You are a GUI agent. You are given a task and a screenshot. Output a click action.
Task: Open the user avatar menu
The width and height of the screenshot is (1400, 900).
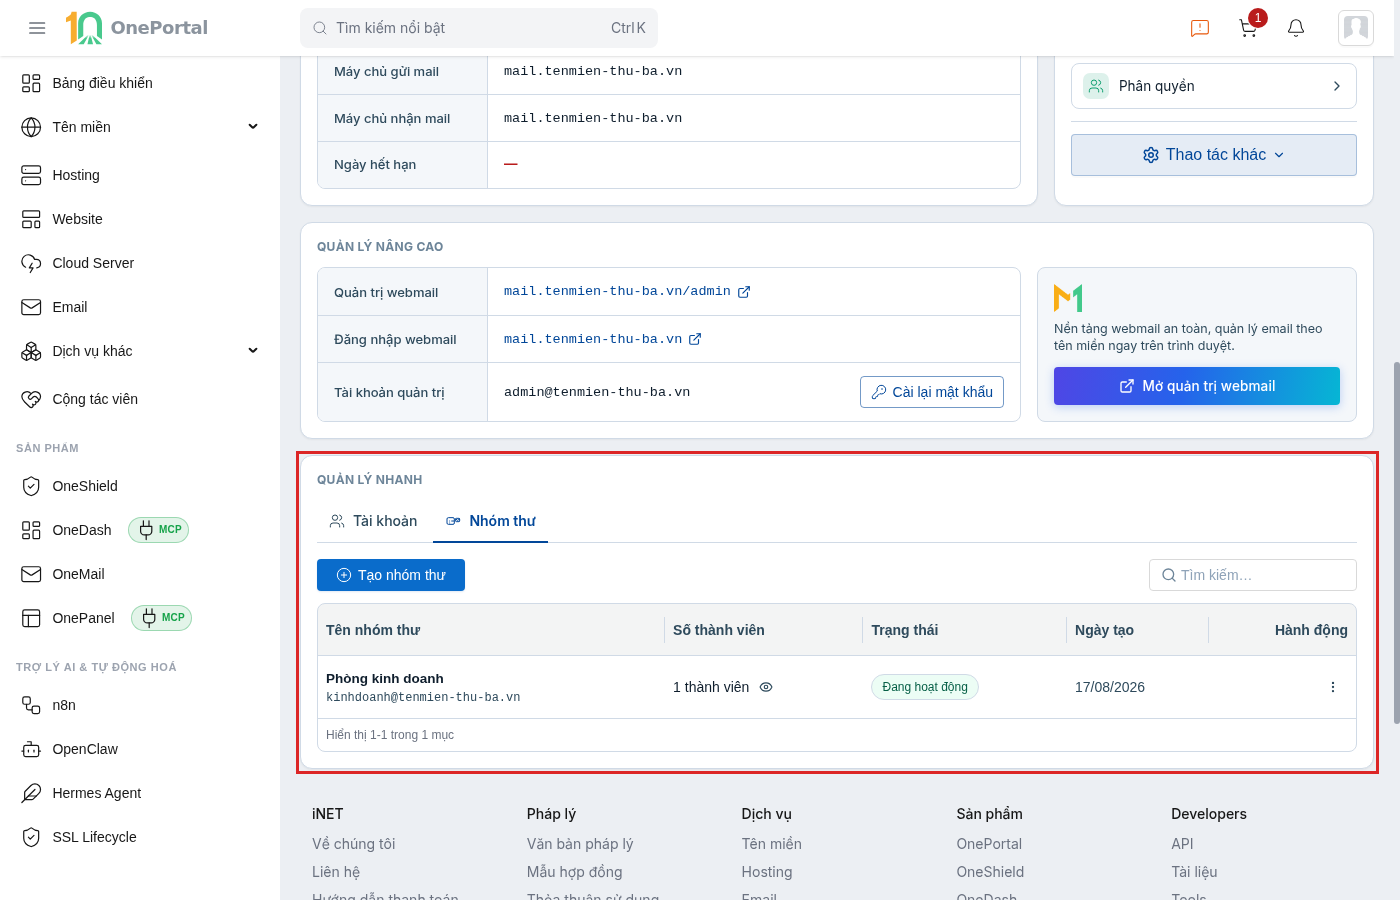(1356, 28)
